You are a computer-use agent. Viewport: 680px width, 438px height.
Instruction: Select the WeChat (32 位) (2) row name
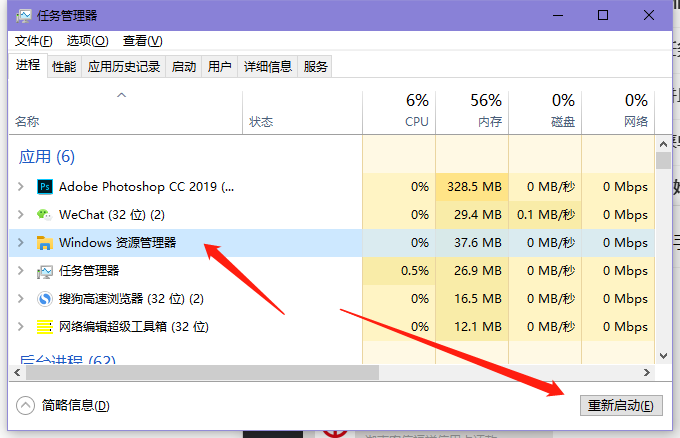point(112,215)
